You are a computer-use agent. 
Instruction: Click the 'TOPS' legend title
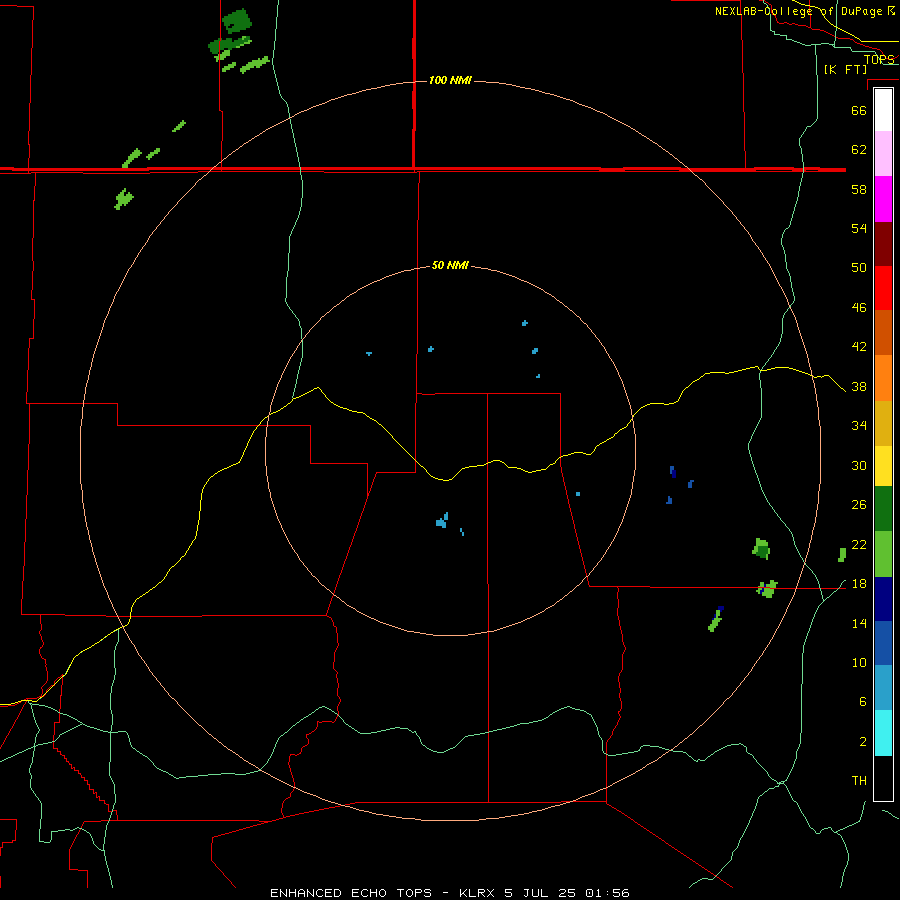[879, 59]
